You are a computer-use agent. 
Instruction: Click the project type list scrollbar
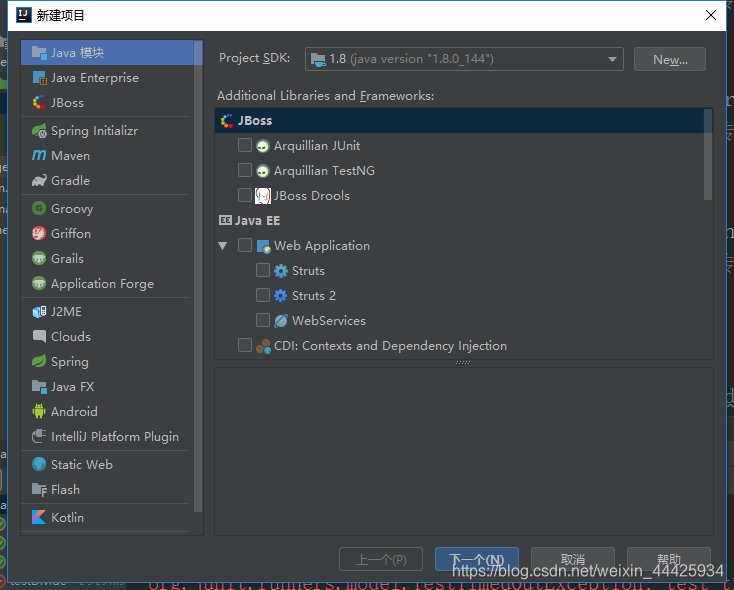198,276
